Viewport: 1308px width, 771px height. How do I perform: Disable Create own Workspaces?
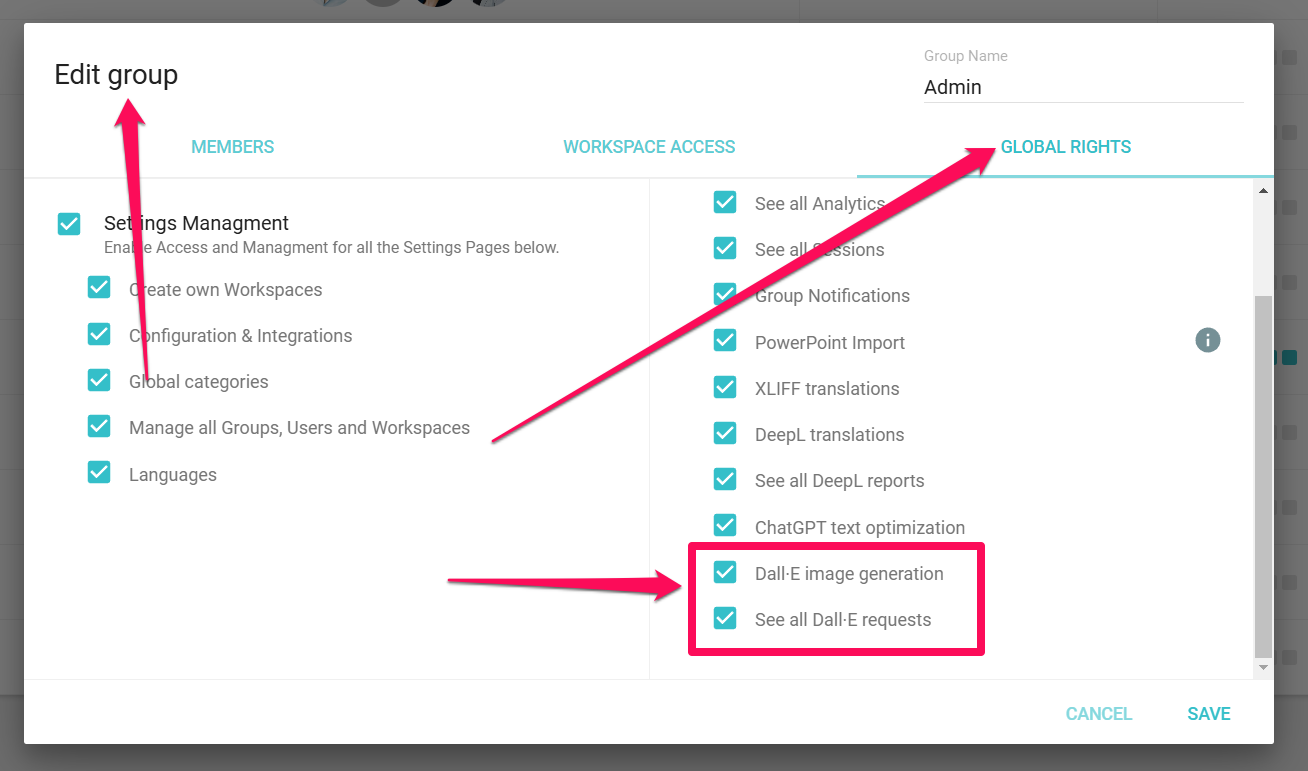(99, 288)
